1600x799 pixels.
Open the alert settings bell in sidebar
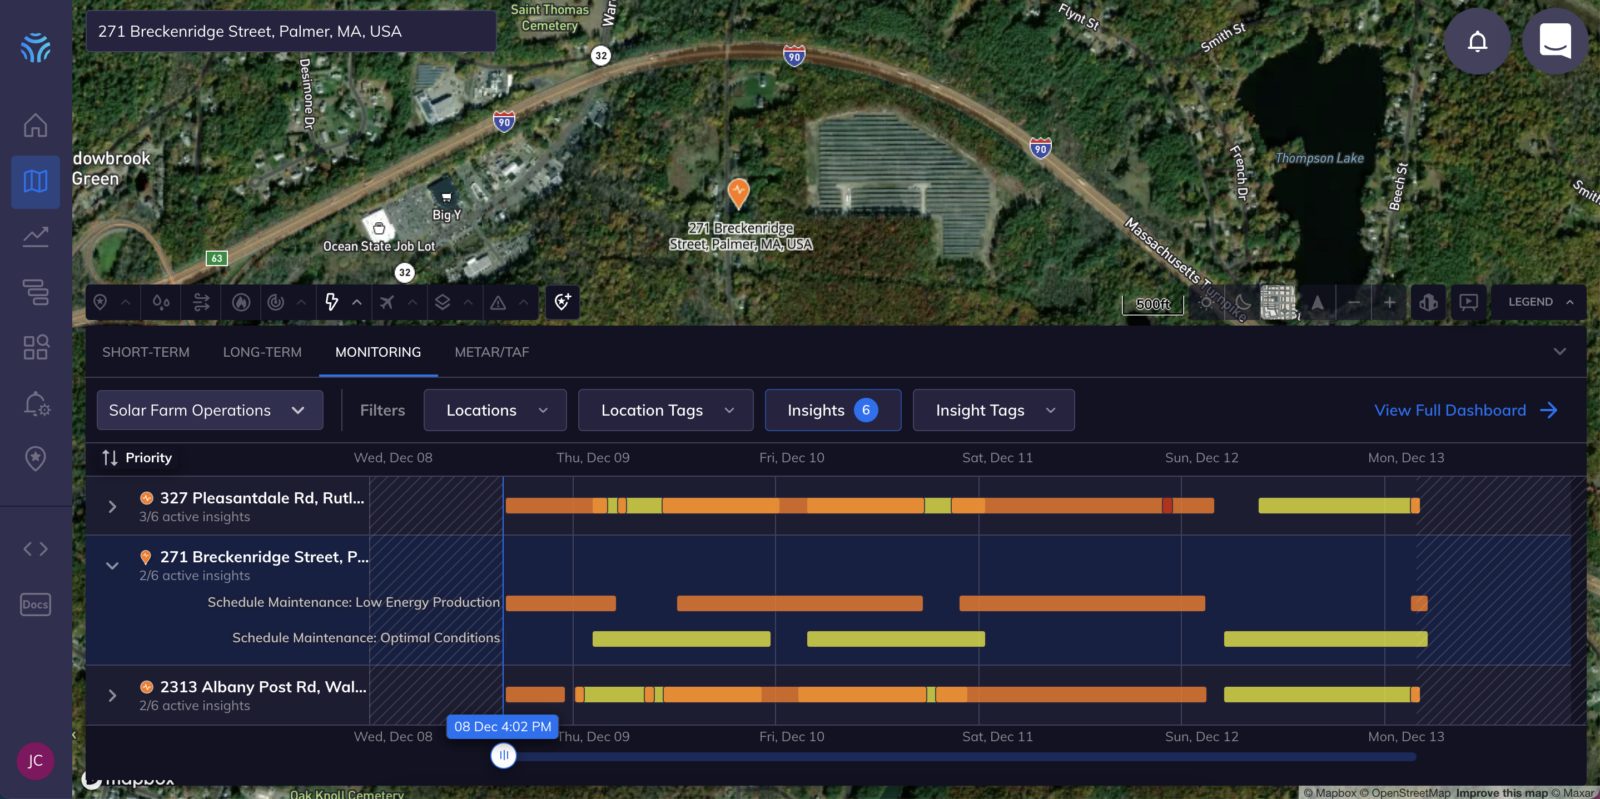pos(35,404)
